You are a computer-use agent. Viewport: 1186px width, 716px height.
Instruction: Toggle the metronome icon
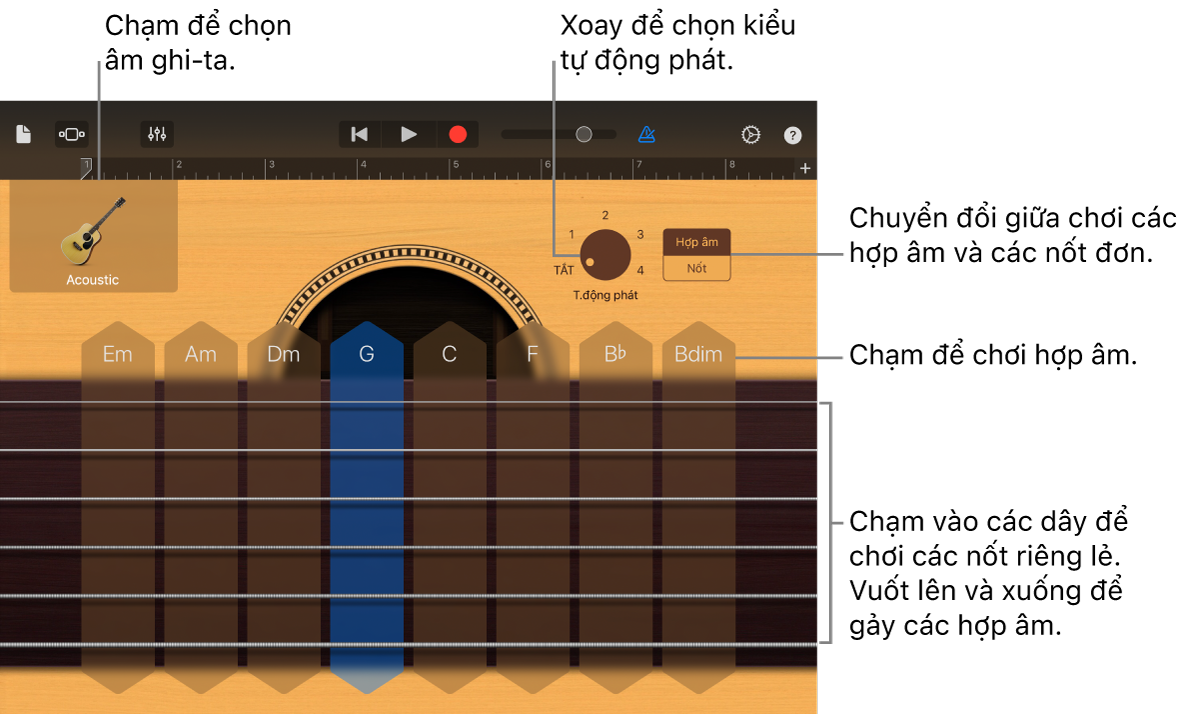647,134
